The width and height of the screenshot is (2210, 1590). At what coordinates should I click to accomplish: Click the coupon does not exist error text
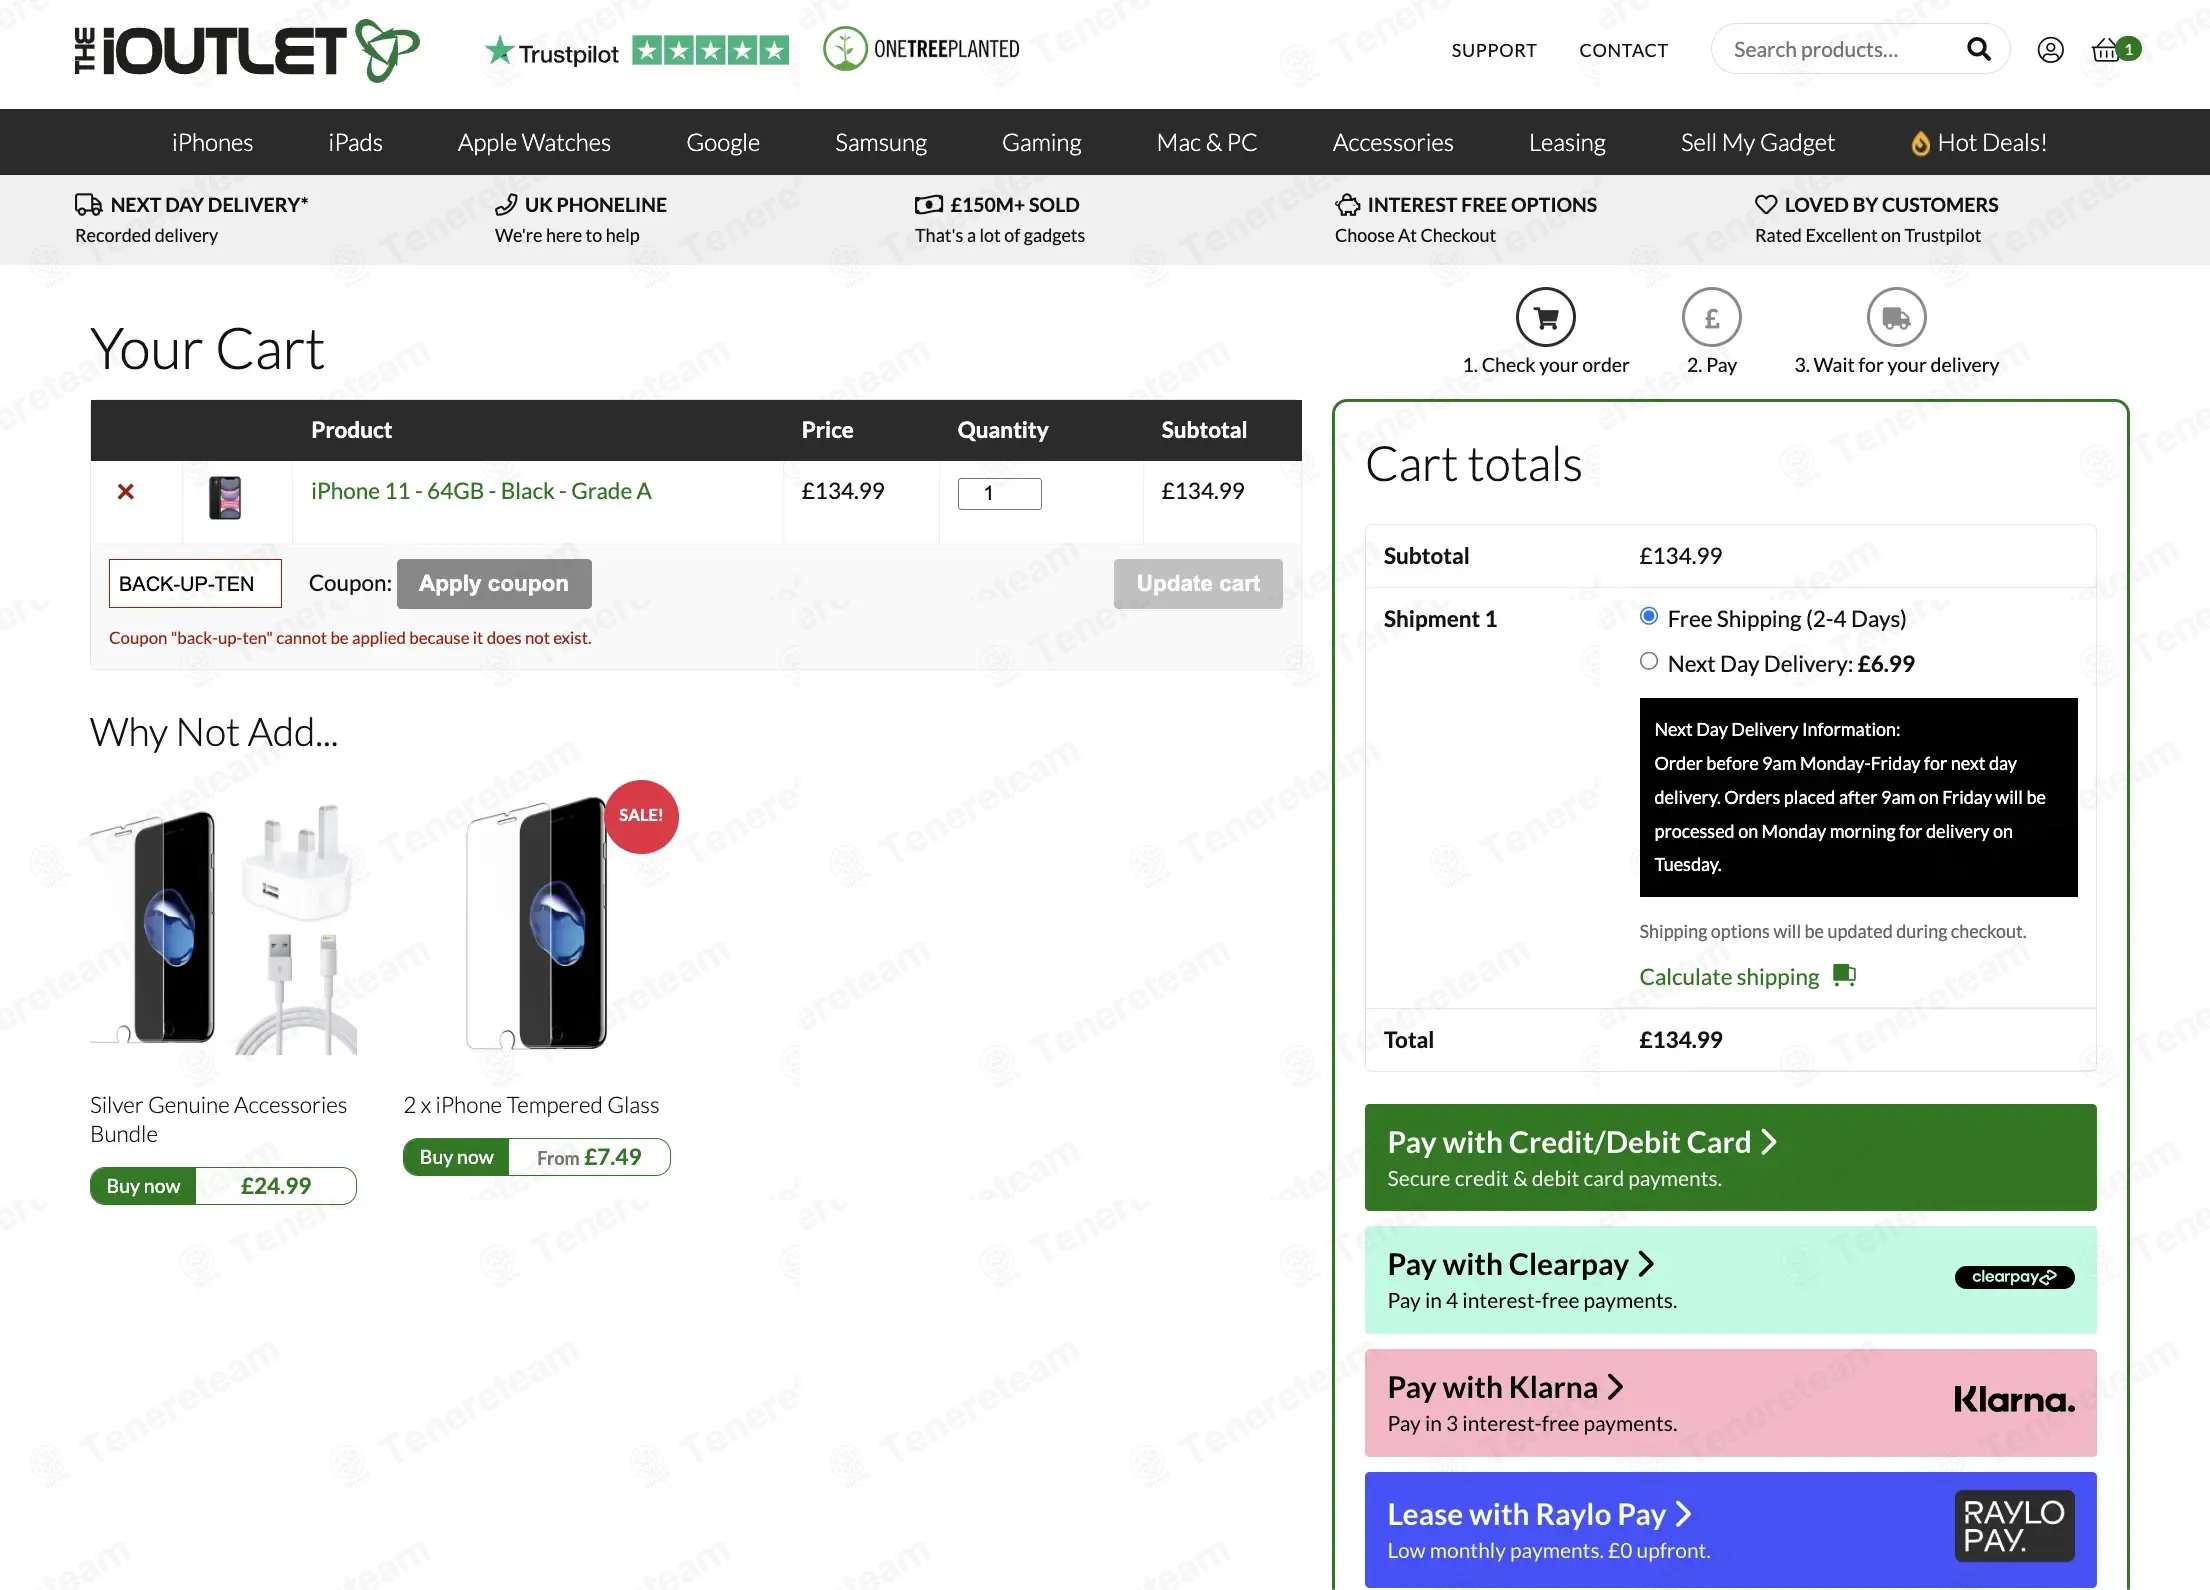click(350, 638)
